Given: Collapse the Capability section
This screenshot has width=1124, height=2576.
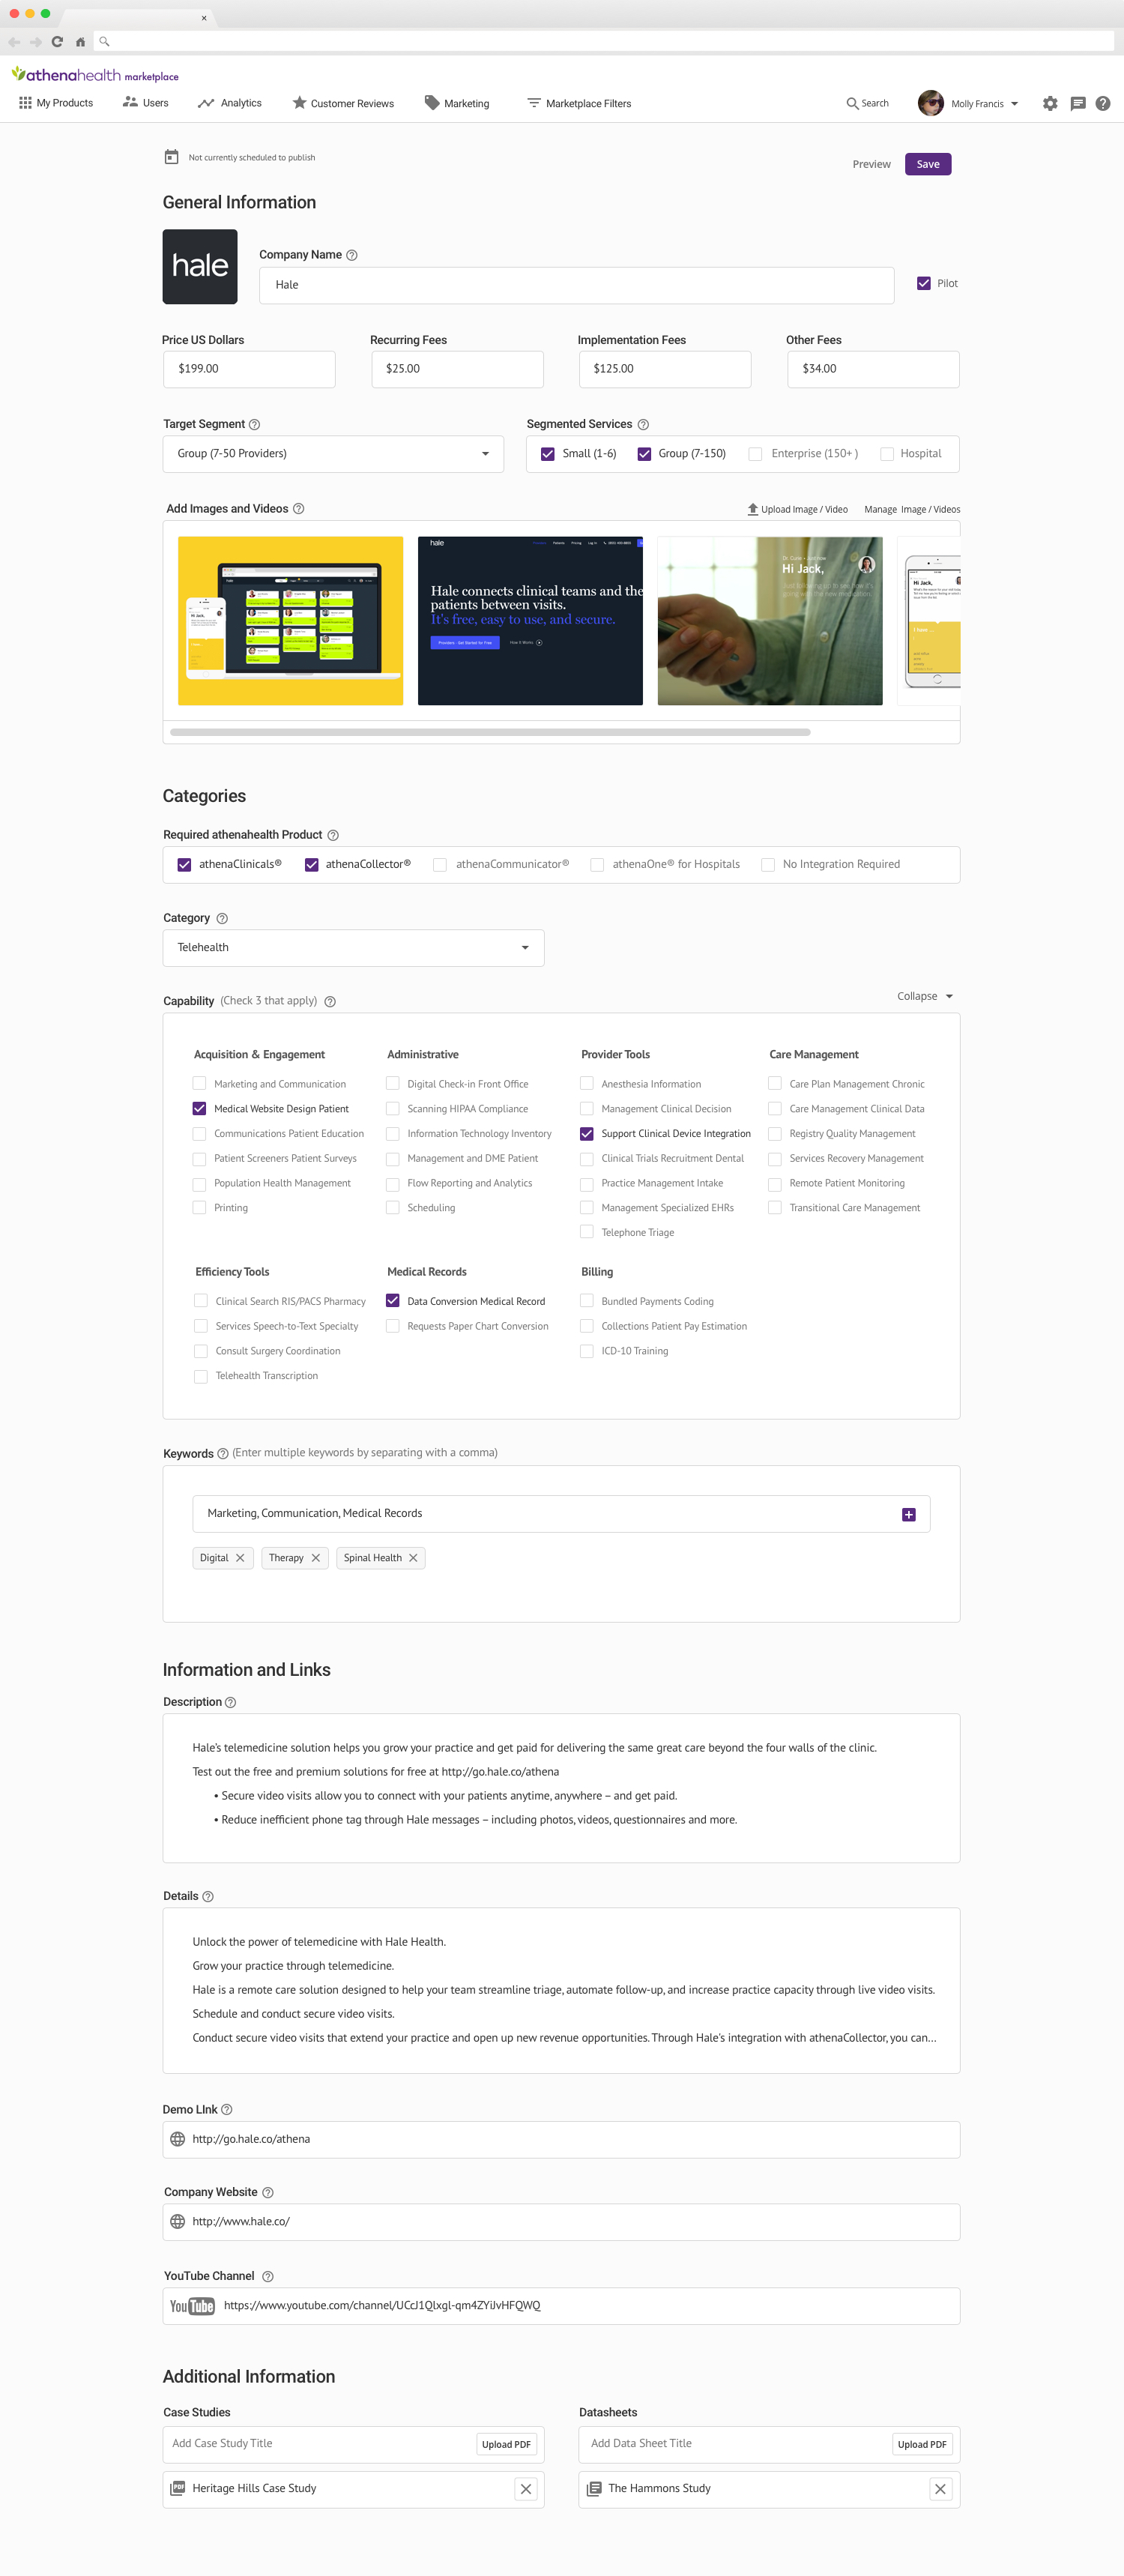Looking at the screenshot, I should pos(925,996).
